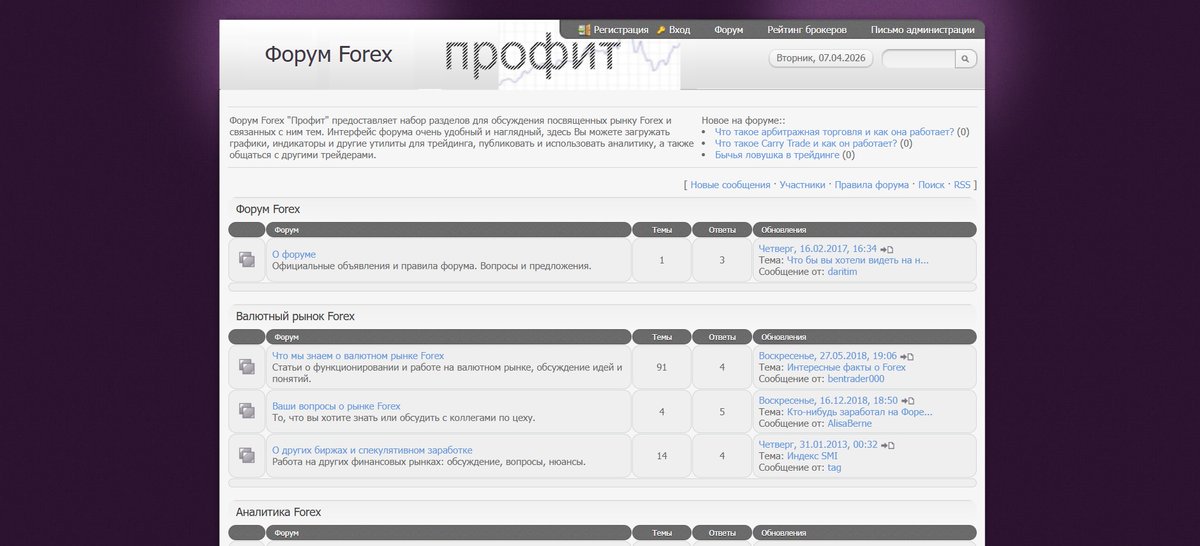
Task: Click the key icon beside Вход
Action: [x=661, y=30]
